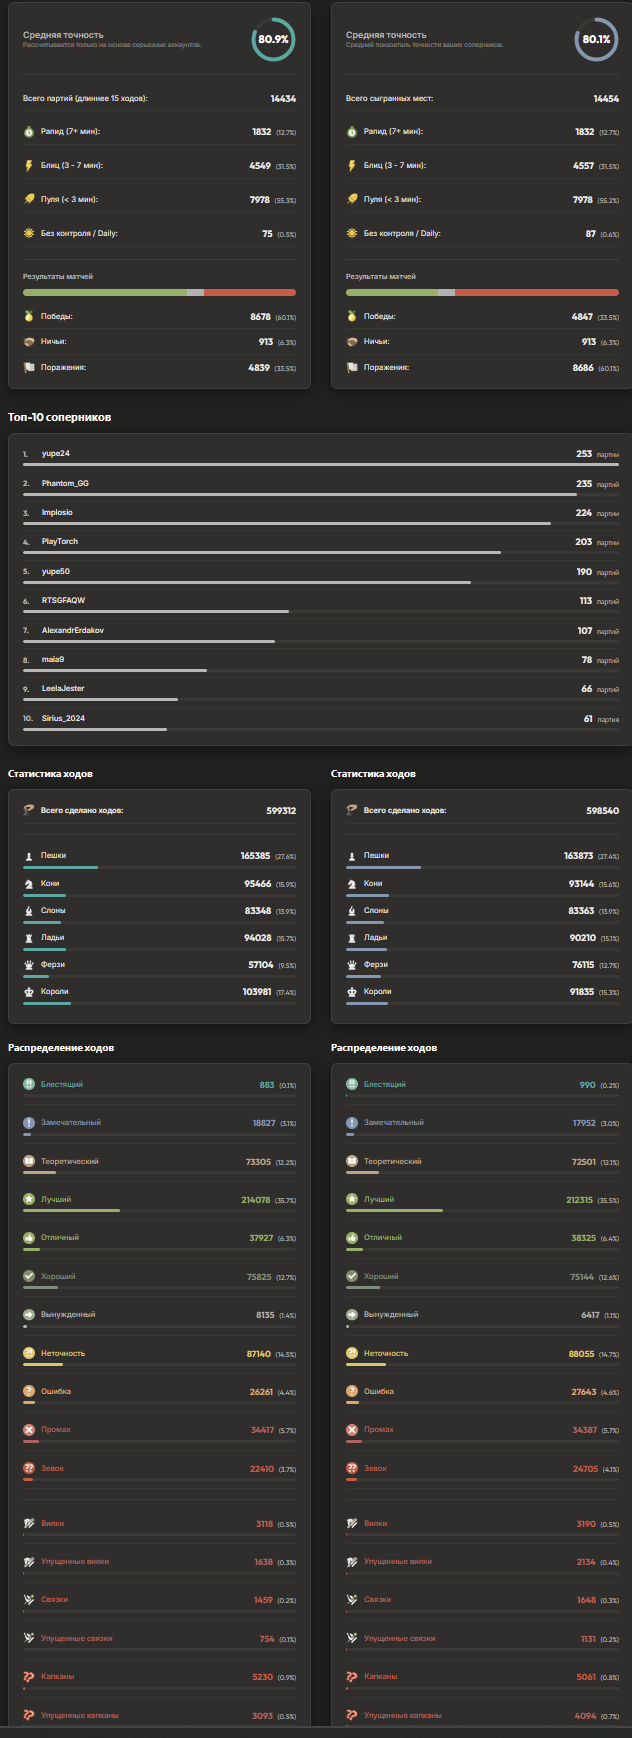
Task: Select the Без контроля sun icon beside 87
Action: (x=352, y=233)
